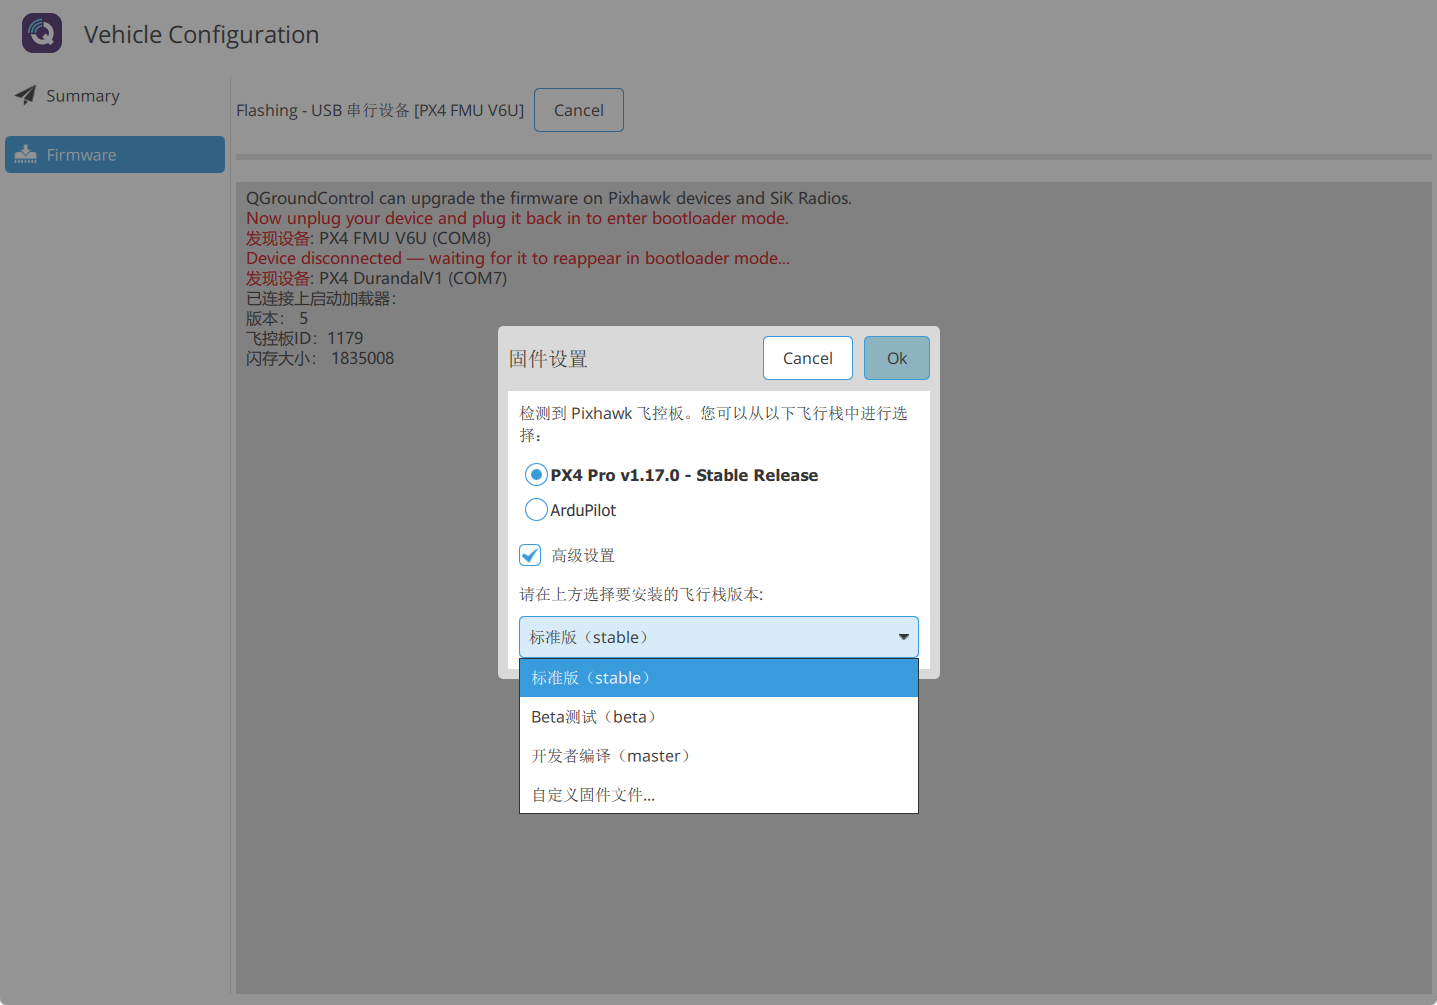Choose Beta测试（beta） from the list
The height and width of the screenshot is (1005, 1437).
[719, 717]
